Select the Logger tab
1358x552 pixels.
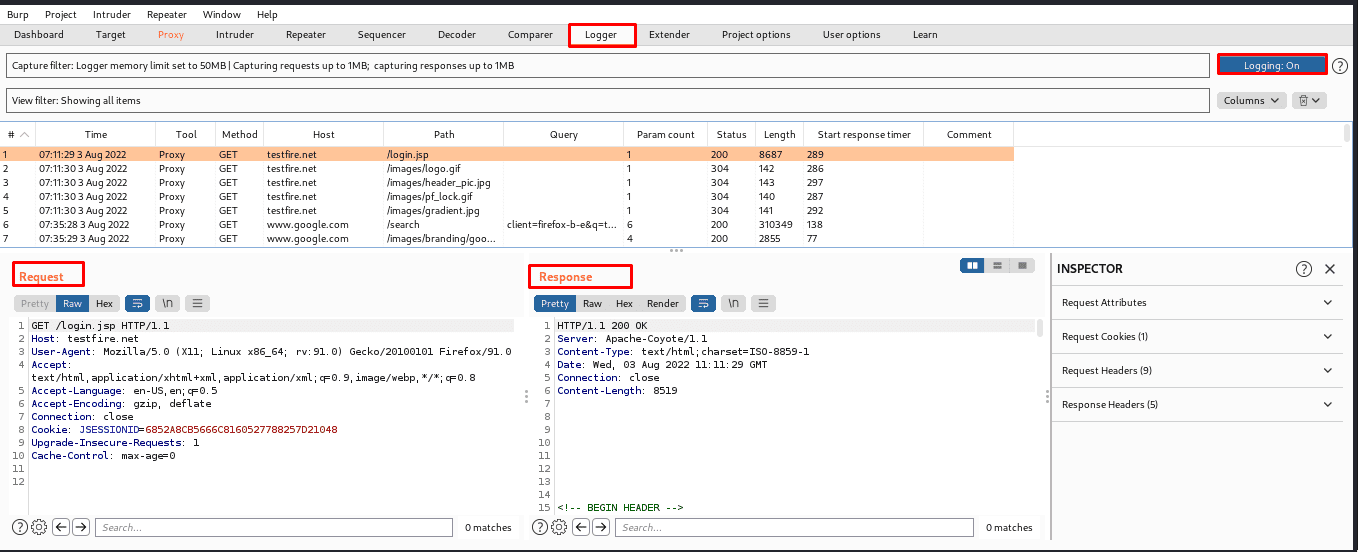601,35
